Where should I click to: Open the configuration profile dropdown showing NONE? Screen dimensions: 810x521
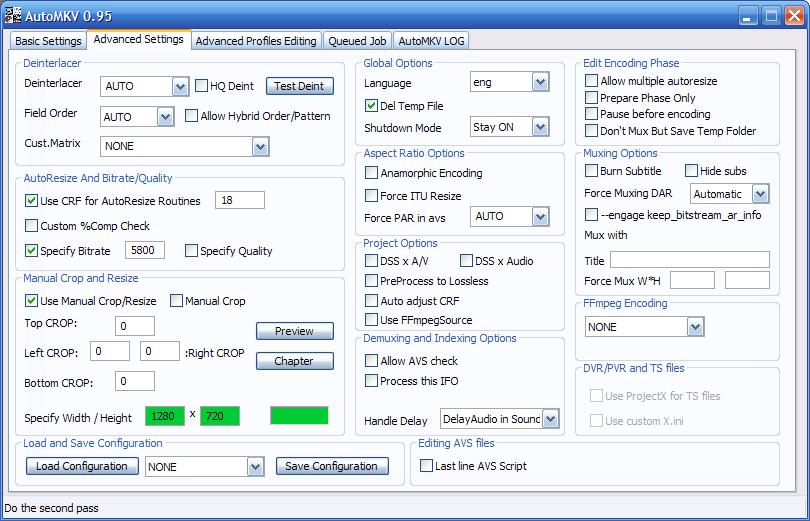255,467
